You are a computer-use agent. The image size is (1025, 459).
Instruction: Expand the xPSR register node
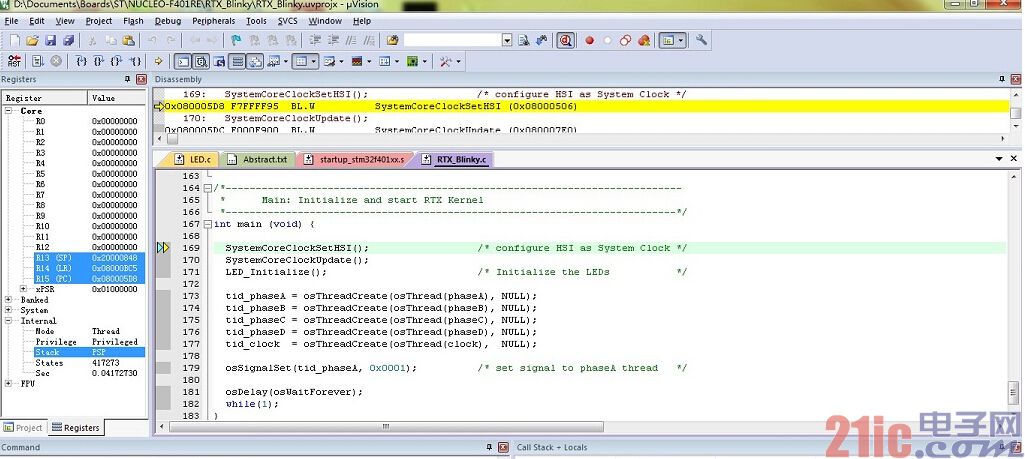pos(24,289)
